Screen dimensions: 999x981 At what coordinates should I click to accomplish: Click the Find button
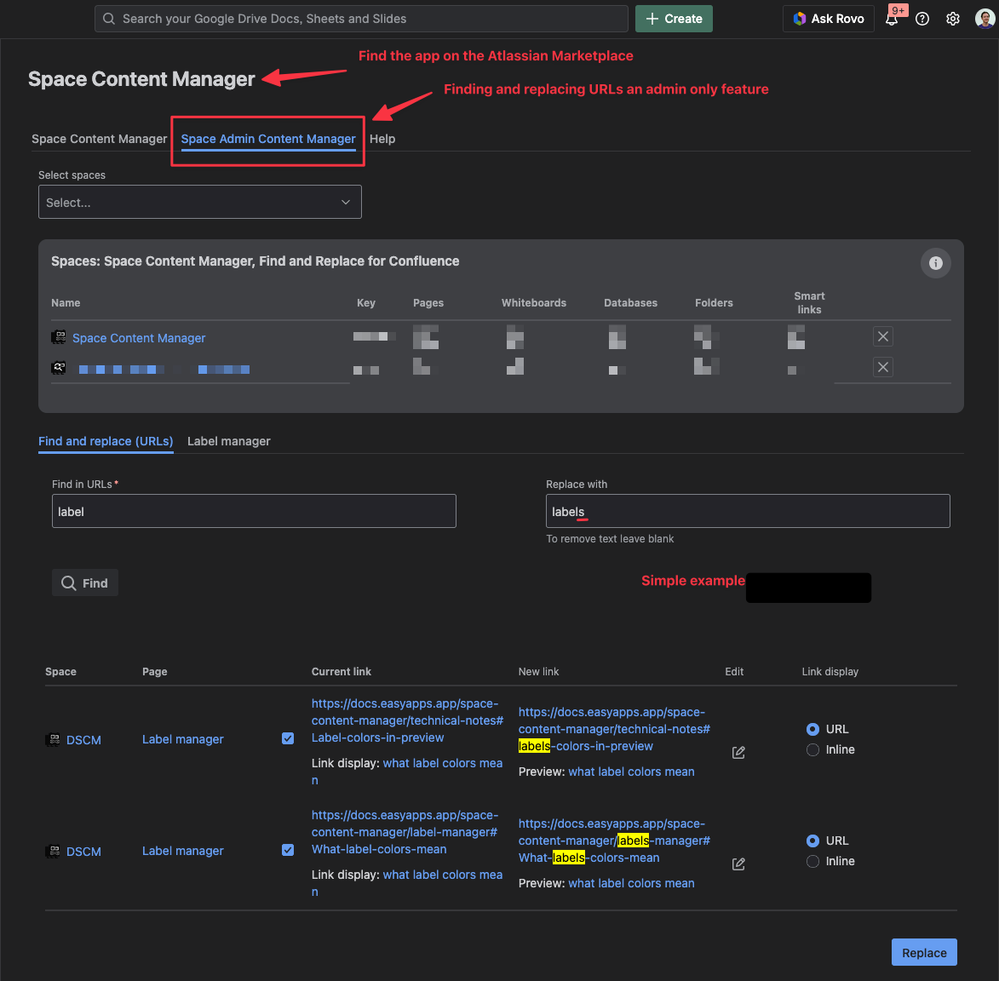pos(85,583)
